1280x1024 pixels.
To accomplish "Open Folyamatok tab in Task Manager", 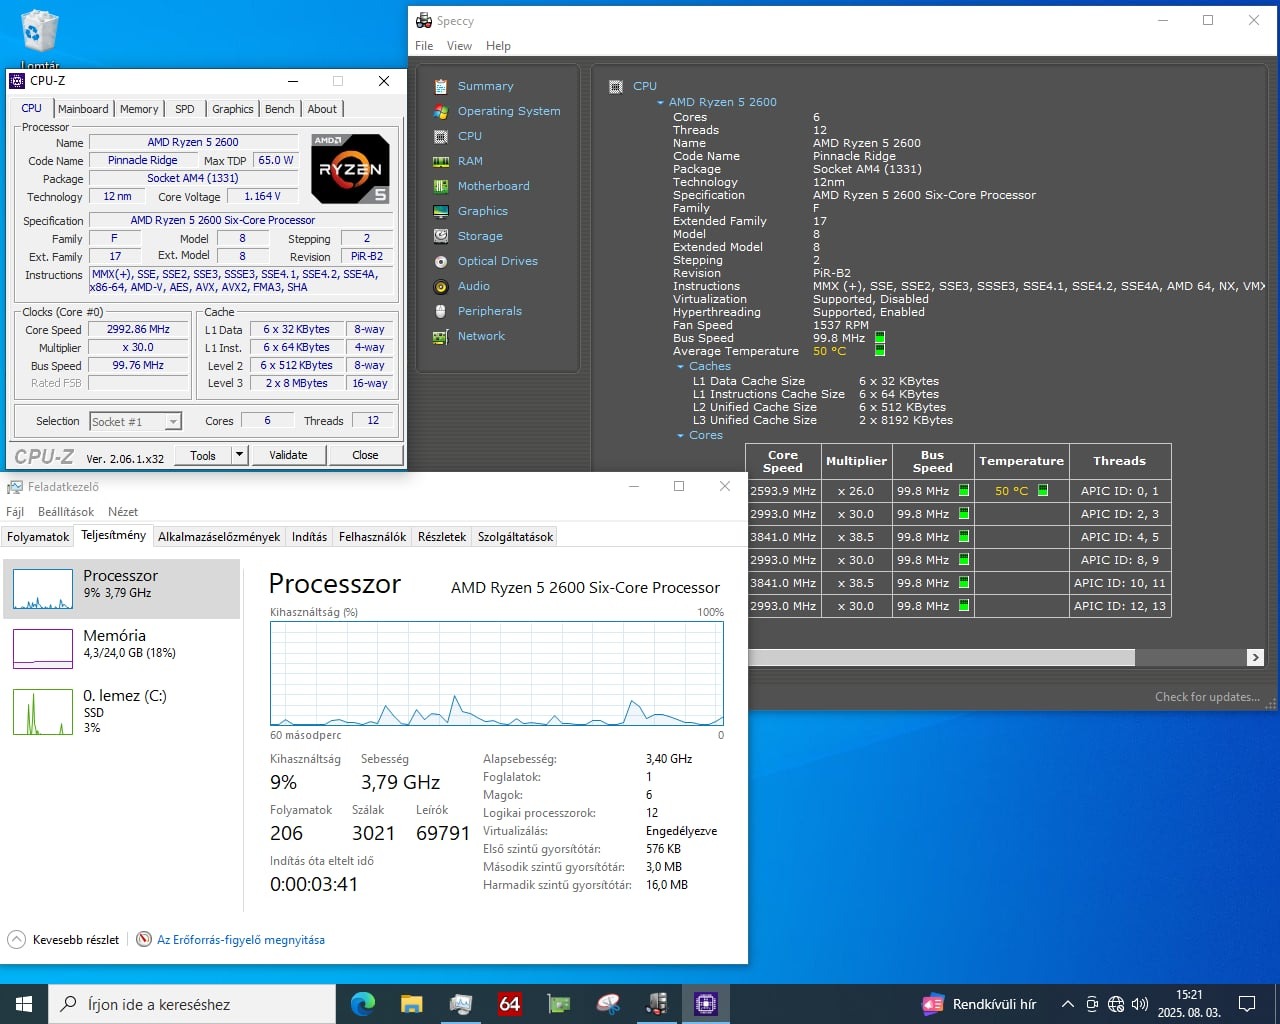I will pyautogui.click(x=38, y=537).
